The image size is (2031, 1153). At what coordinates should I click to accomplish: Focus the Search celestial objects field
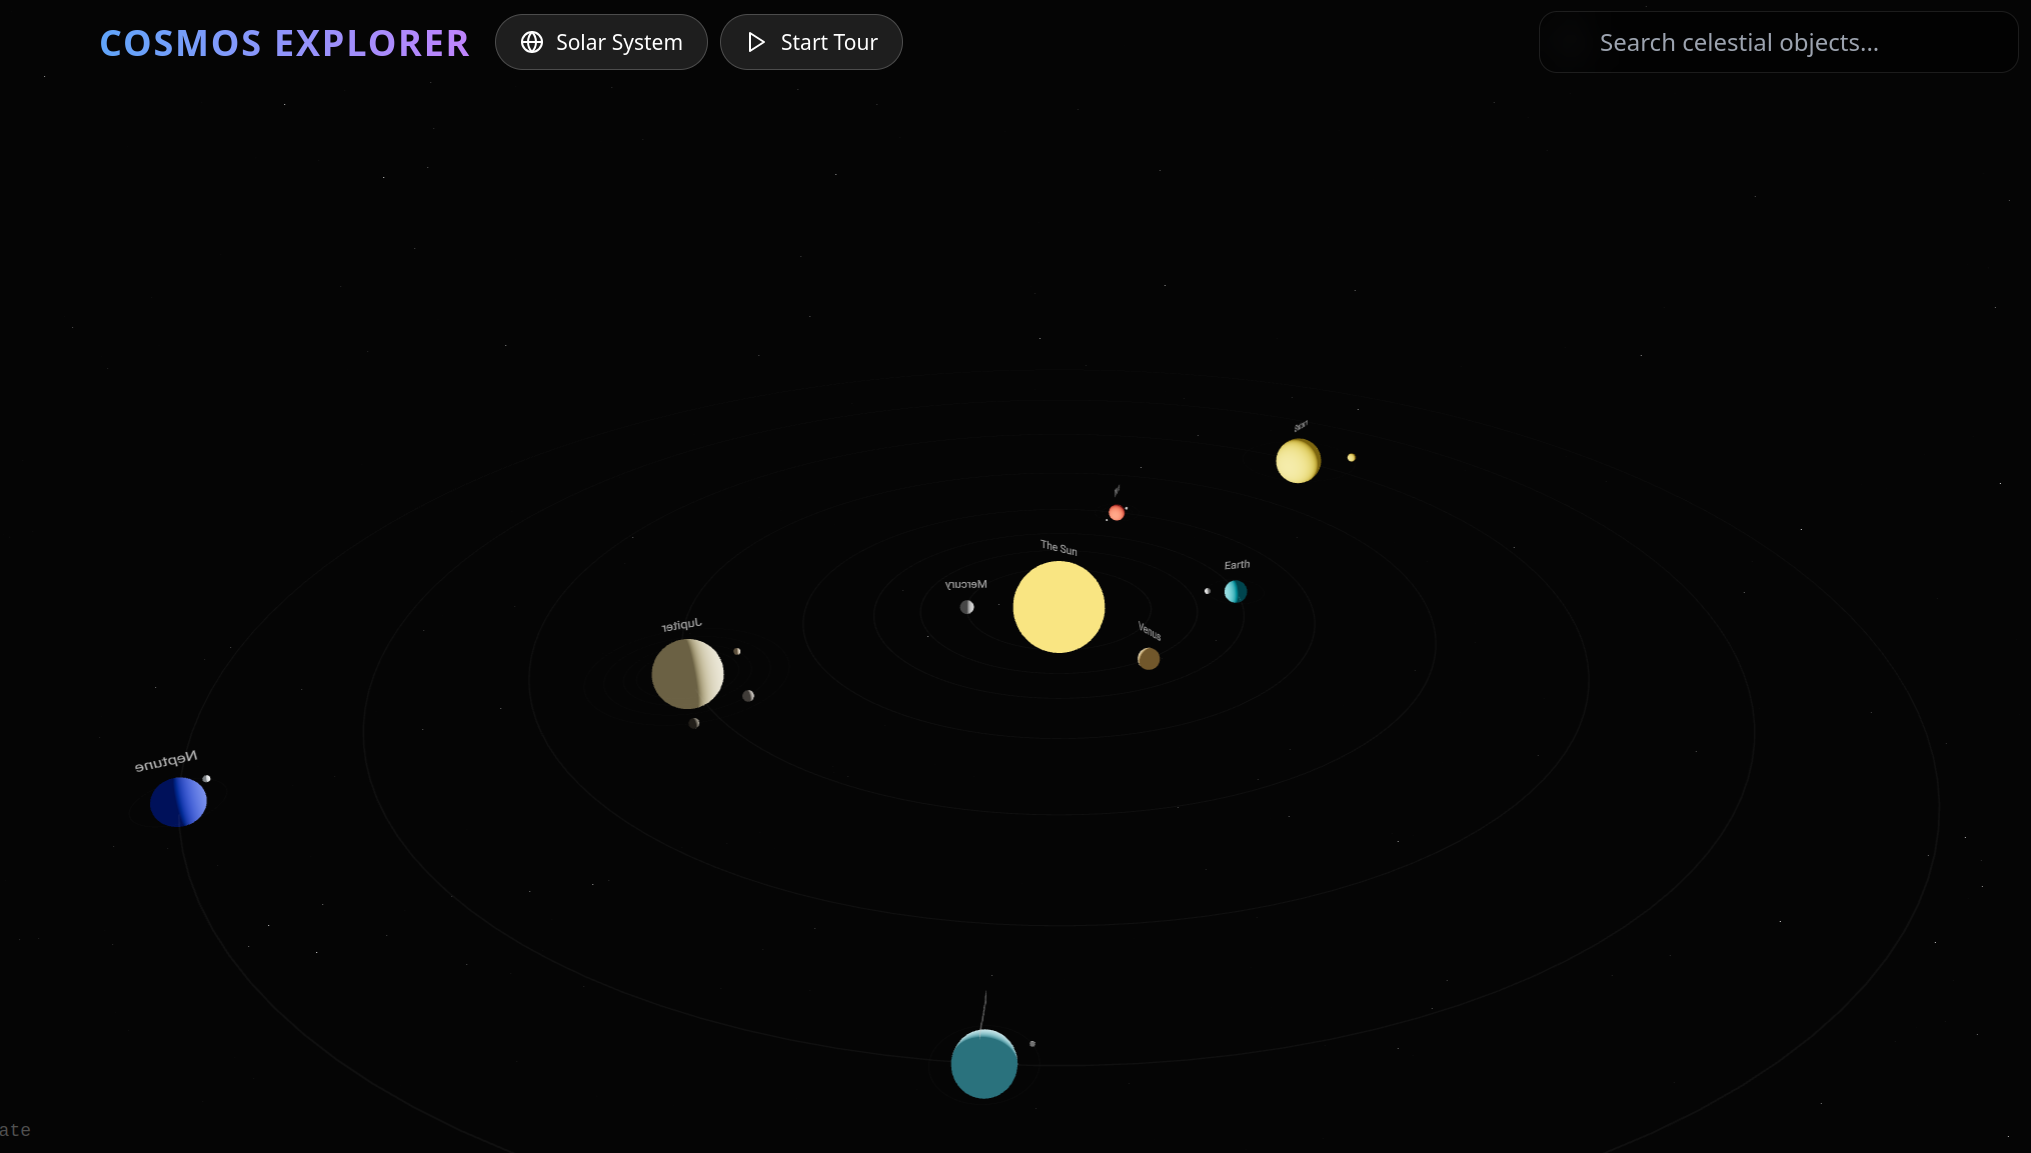(x=1778, y=42)
